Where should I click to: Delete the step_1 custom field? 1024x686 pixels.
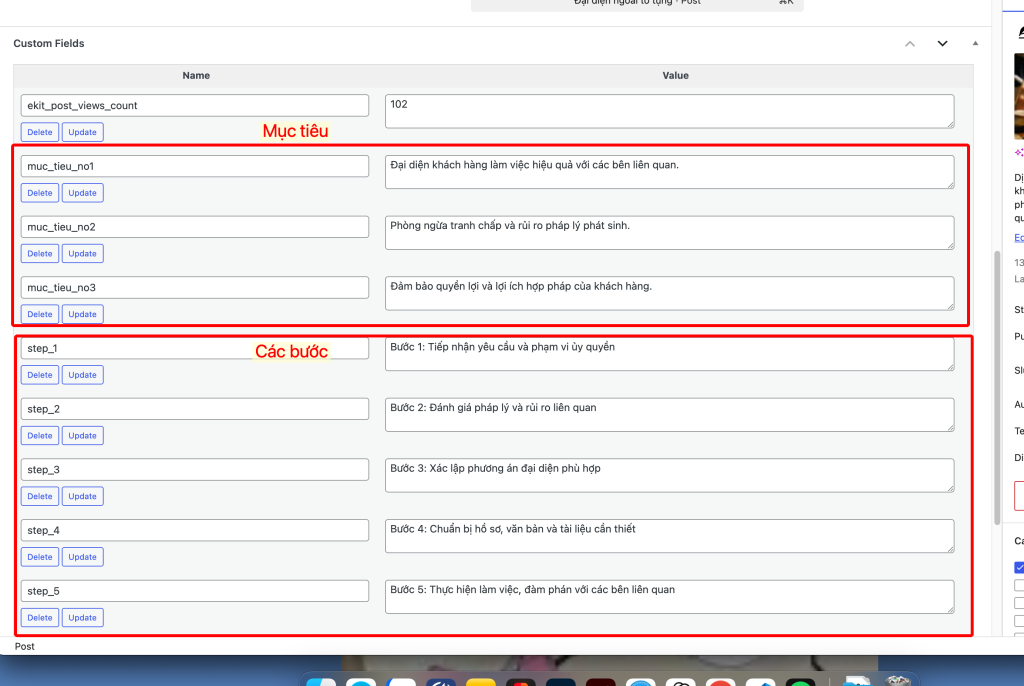pos(40,375)
